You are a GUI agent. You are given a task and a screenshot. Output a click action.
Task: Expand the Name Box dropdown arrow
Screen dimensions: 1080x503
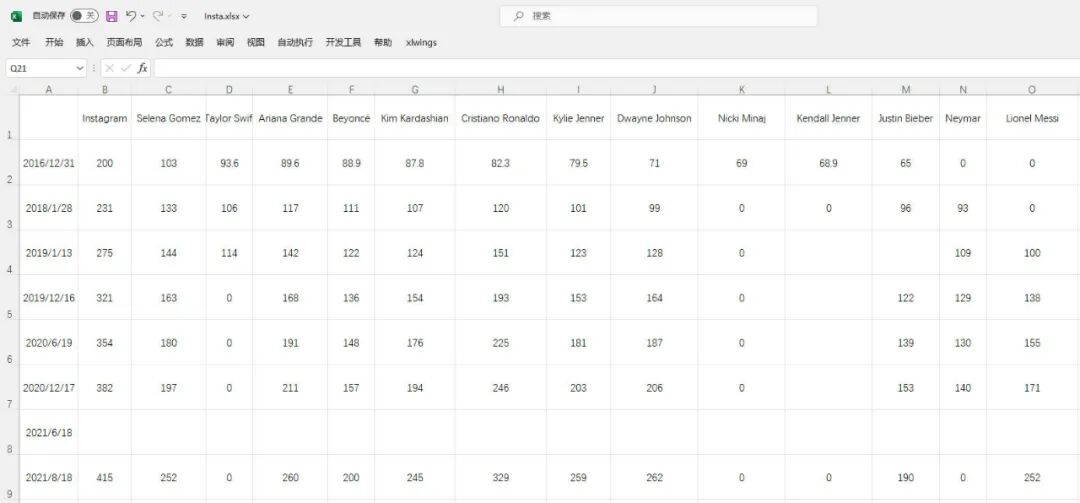click(80, 68)
